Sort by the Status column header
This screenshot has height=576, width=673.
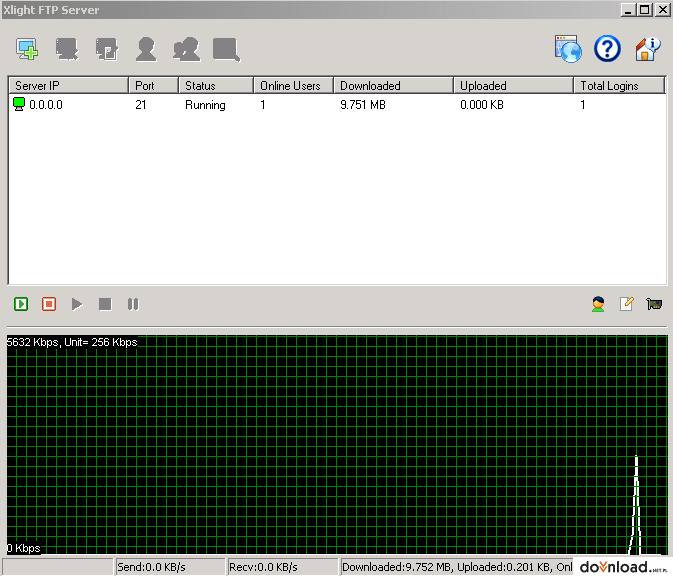216,85
